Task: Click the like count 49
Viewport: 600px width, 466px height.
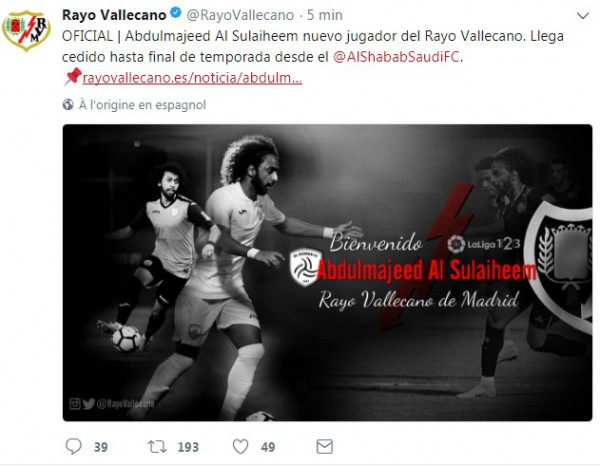Action: pos(268,447)
